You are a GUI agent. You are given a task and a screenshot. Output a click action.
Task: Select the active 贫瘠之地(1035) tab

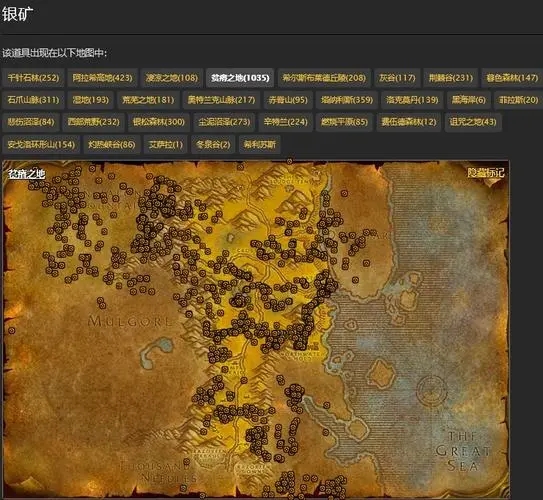pyautogui.click(x=240, y=78)
